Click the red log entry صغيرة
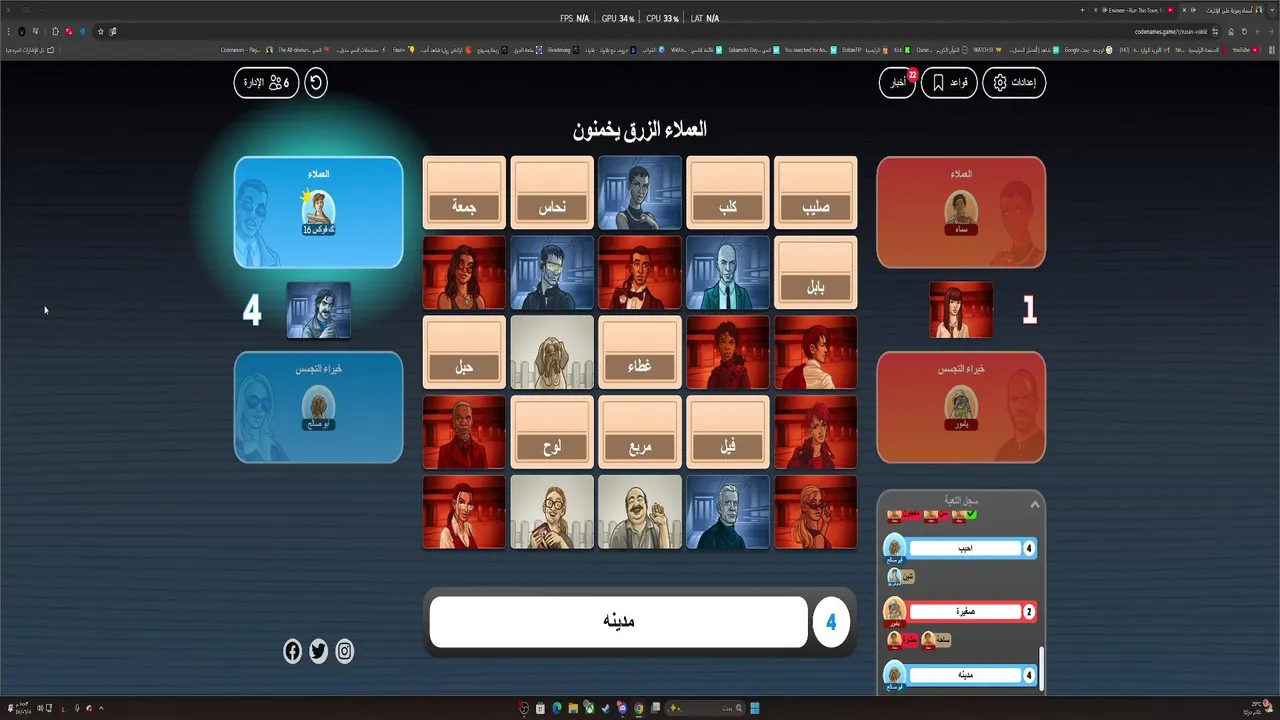The height and width of the screenshot is (720, 1280). click(964, 611)
